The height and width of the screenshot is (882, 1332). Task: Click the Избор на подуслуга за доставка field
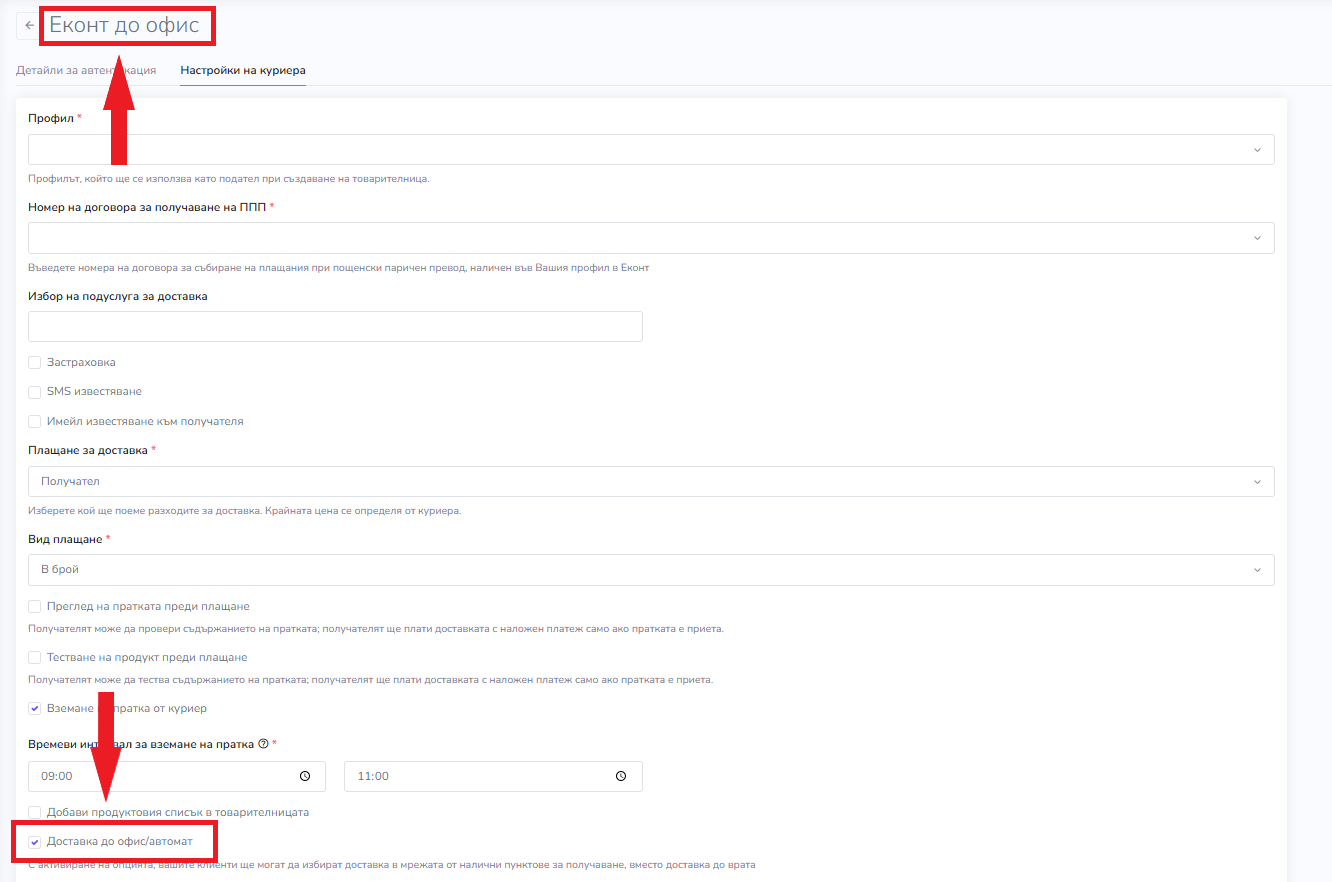(x=335, y=327)
